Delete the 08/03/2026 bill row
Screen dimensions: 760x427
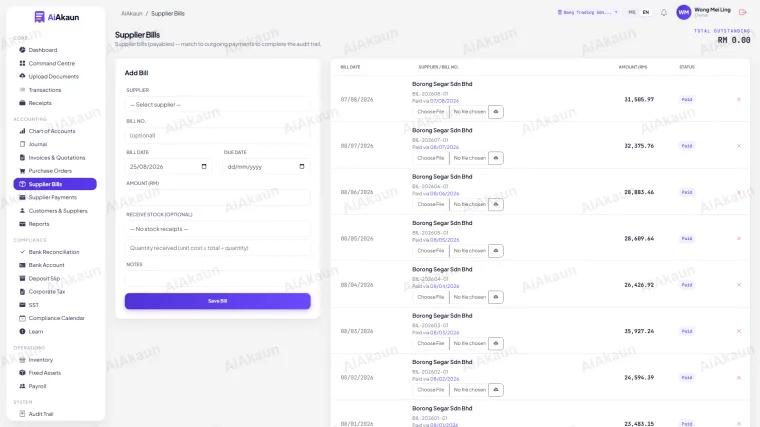coord(739,331)
